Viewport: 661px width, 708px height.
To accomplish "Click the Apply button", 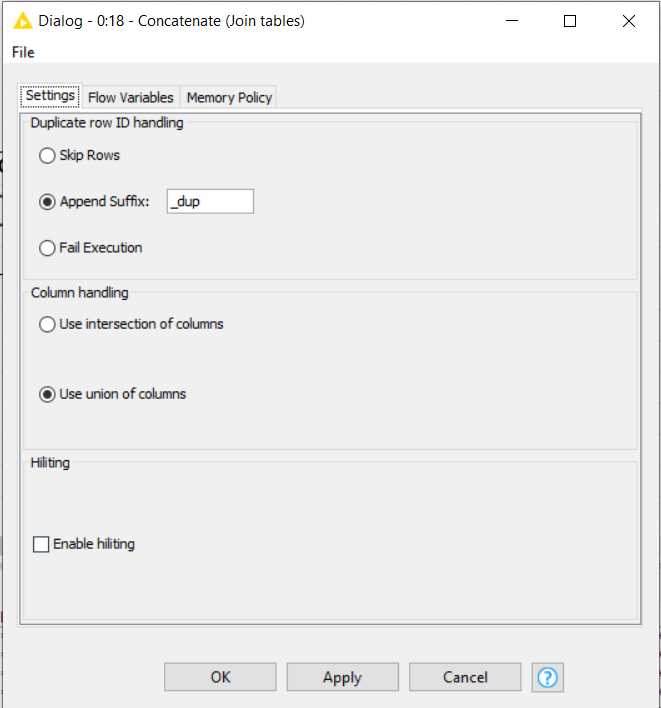I will tap(342, 677).
